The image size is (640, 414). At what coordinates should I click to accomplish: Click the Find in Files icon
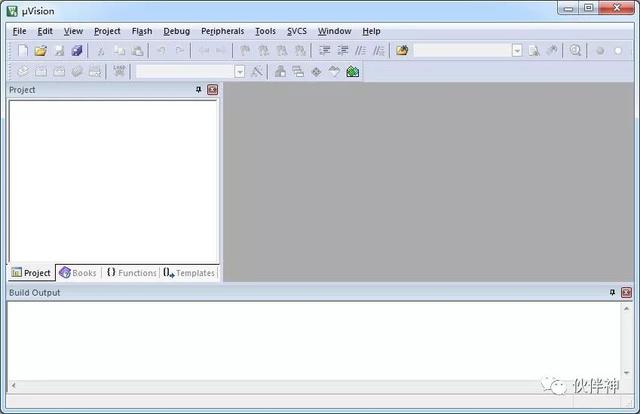[534, 50]
